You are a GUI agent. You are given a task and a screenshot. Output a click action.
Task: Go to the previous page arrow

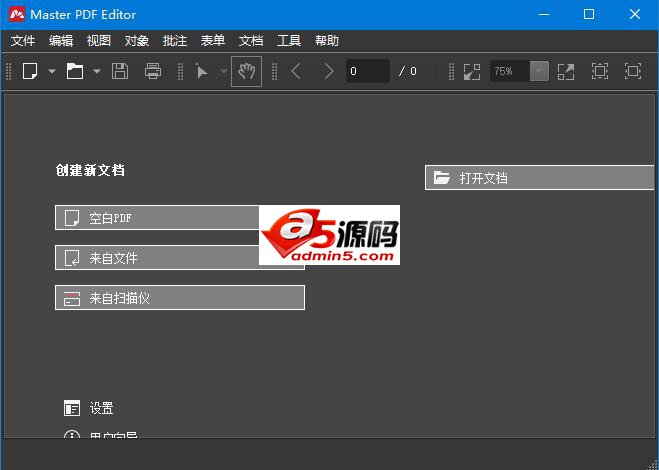point(296,71)
